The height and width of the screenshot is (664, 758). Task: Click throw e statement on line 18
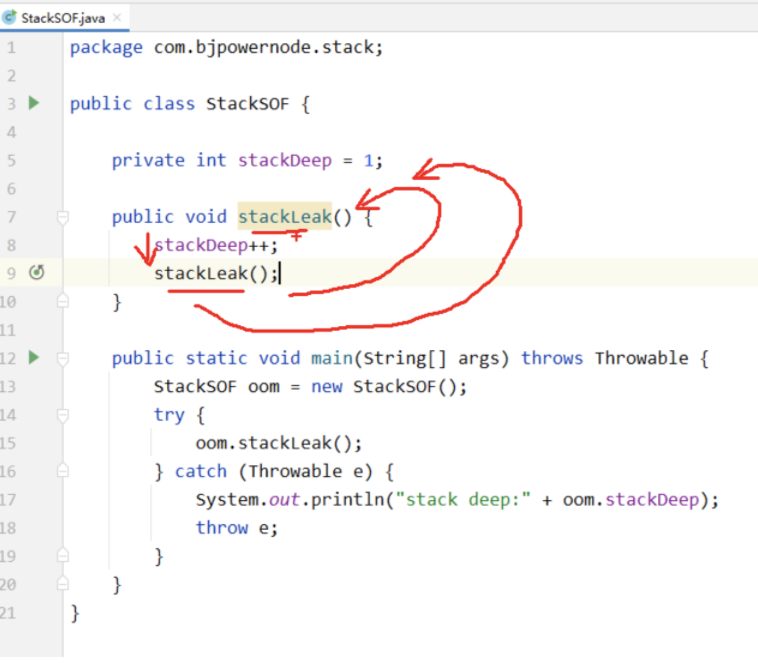[x=236, y=528]
